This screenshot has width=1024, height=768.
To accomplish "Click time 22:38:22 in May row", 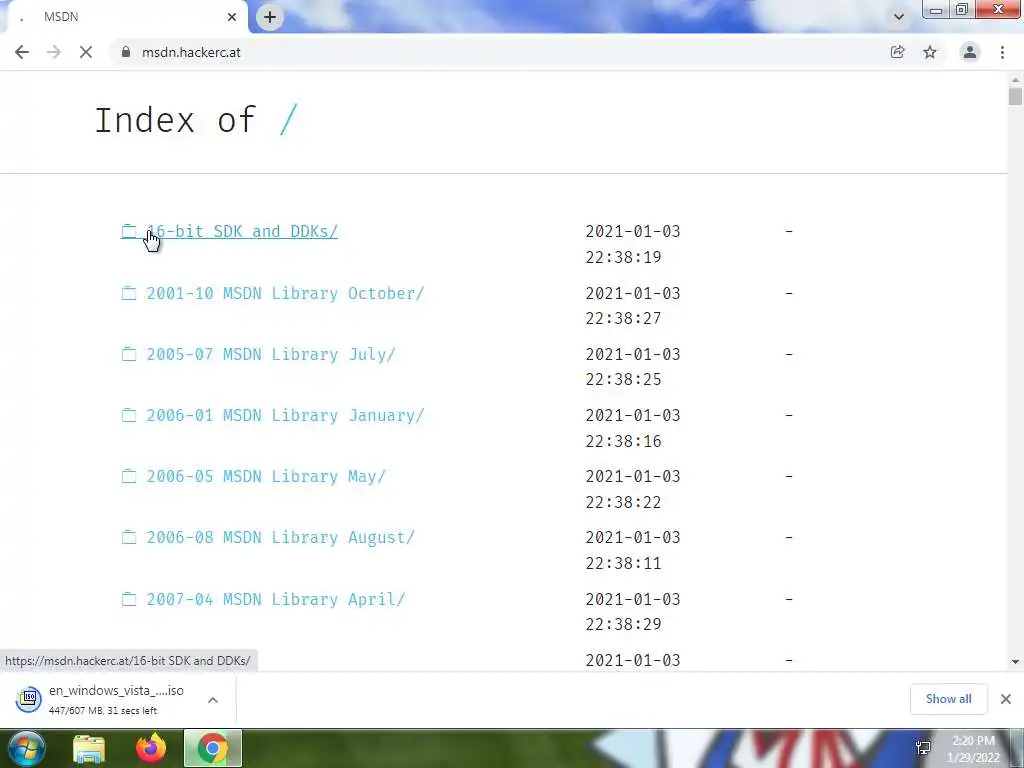I will pos(624,502).
